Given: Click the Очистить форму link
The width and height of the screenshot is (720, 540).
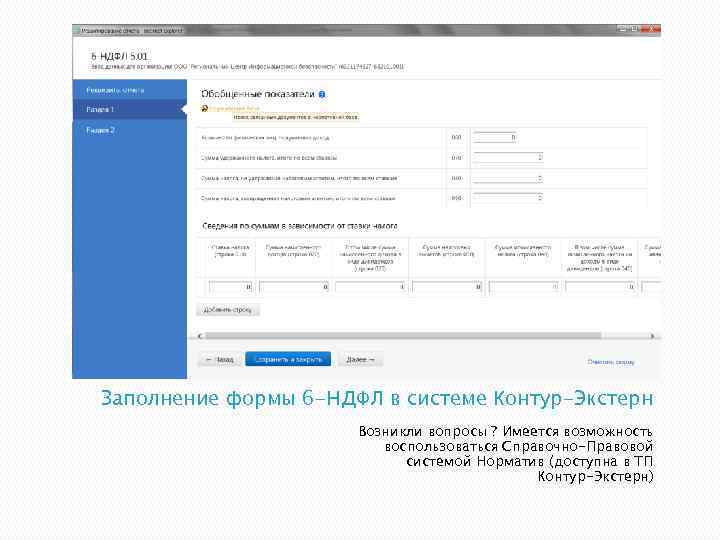Looking at the screenshot, I should click(611, 362).
